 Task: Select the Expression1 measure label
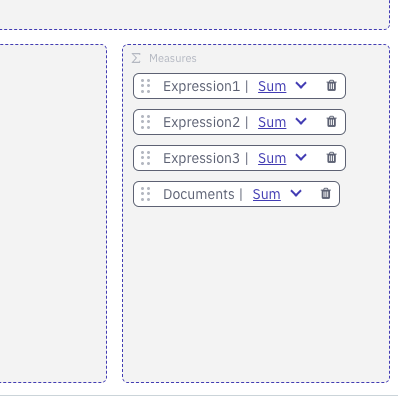201,86
